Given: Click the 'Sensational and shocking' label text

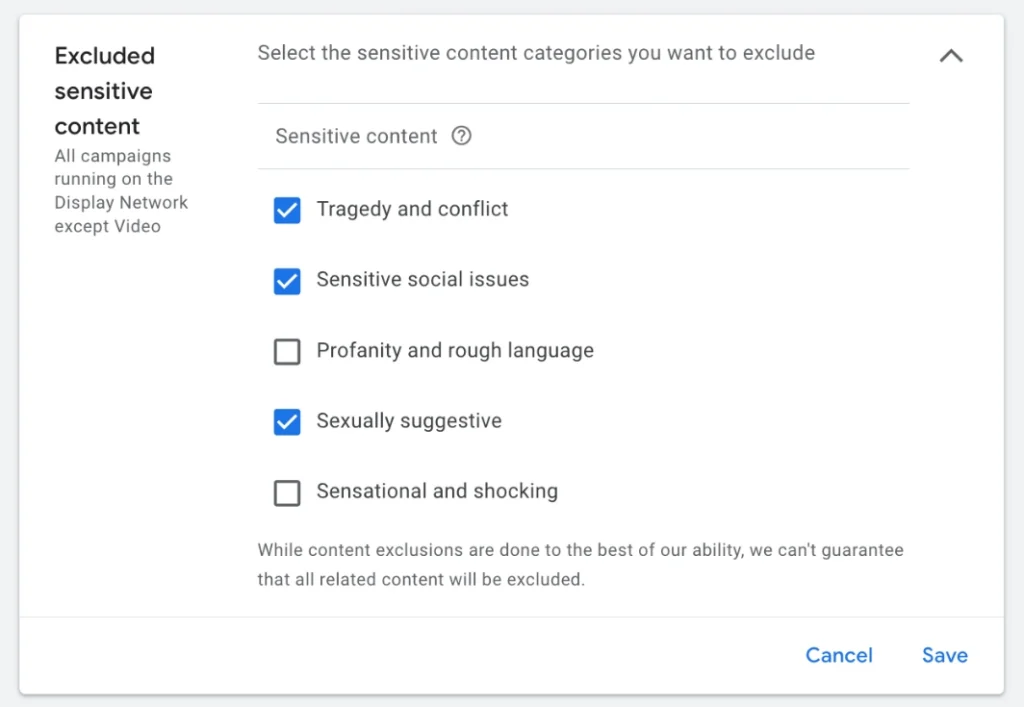Looking at the screenshot, I should pos(437,491).
